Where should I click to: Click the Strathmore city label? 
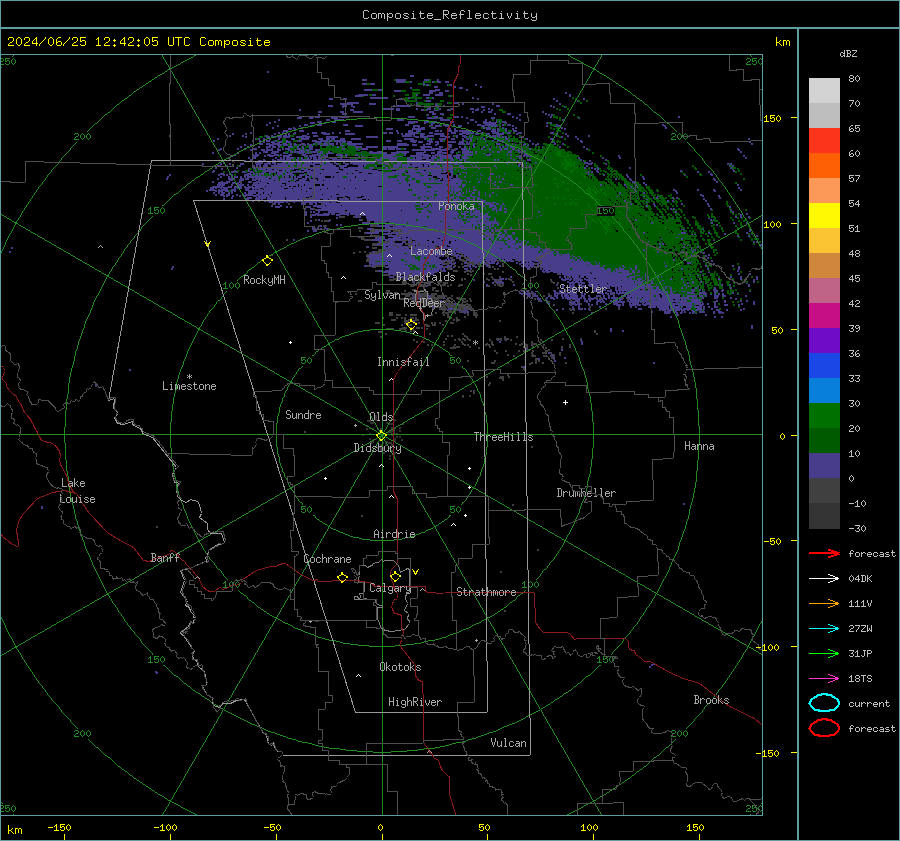[x=486, y=592]
